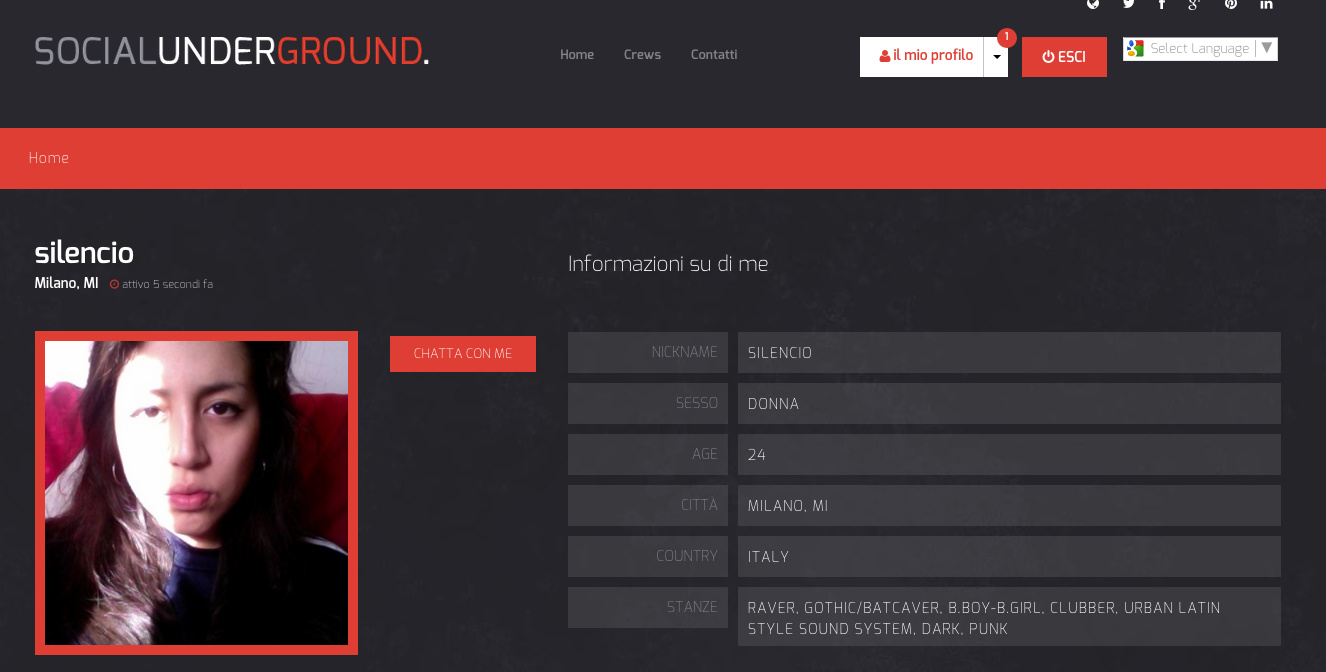Open the Contatti menu item

point(714,55)
